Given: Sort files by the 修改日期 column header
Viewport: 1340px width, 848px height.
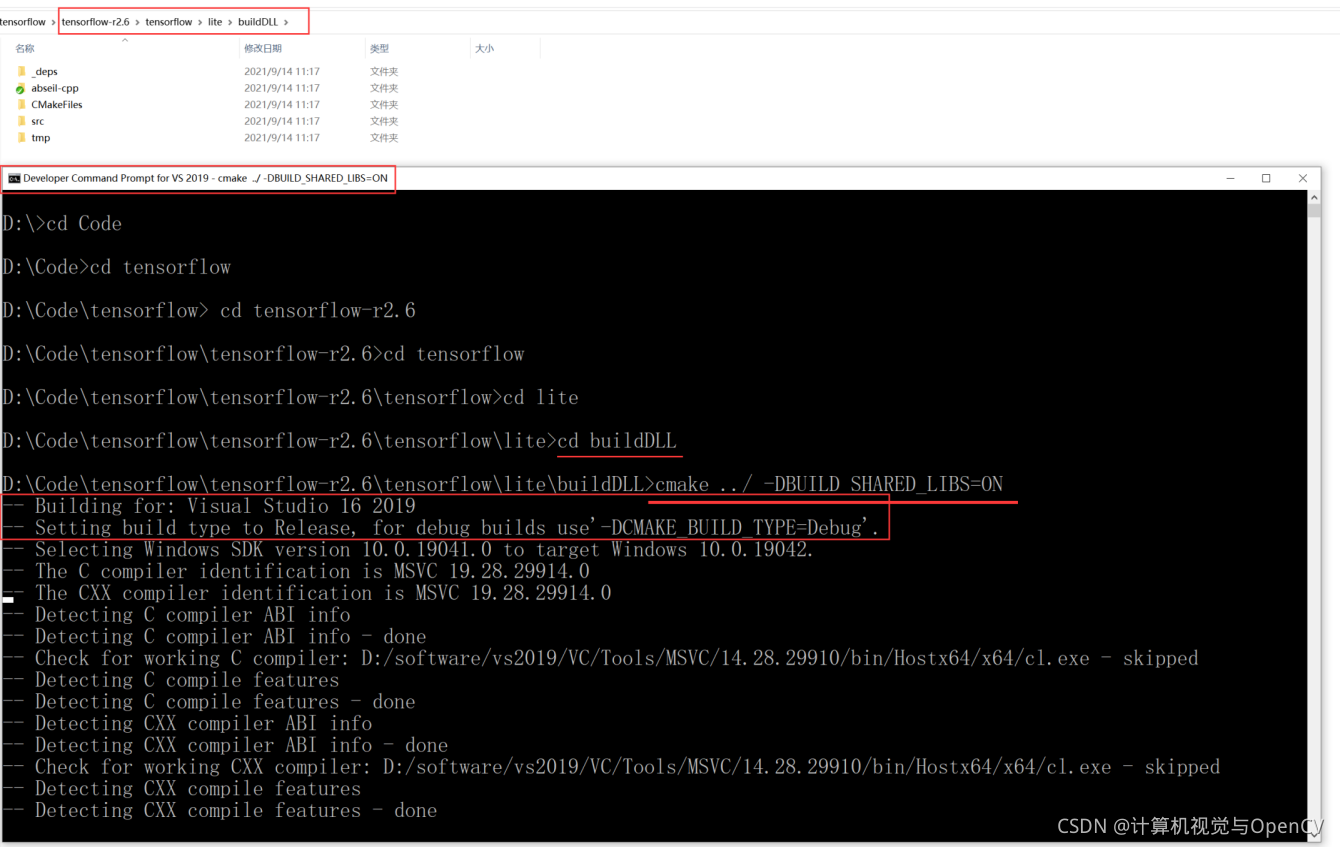Looking at the screenshot, I should [x=263, y=48].
